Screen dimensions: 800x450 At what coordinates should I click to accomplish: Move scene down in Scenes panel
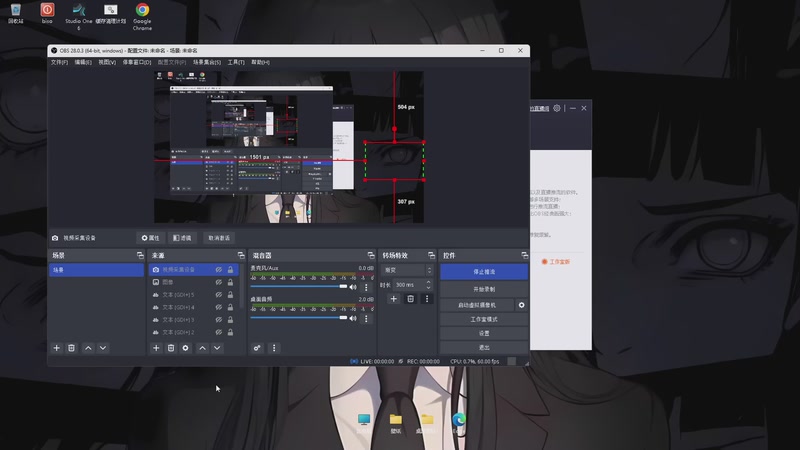tap(103, 348)
